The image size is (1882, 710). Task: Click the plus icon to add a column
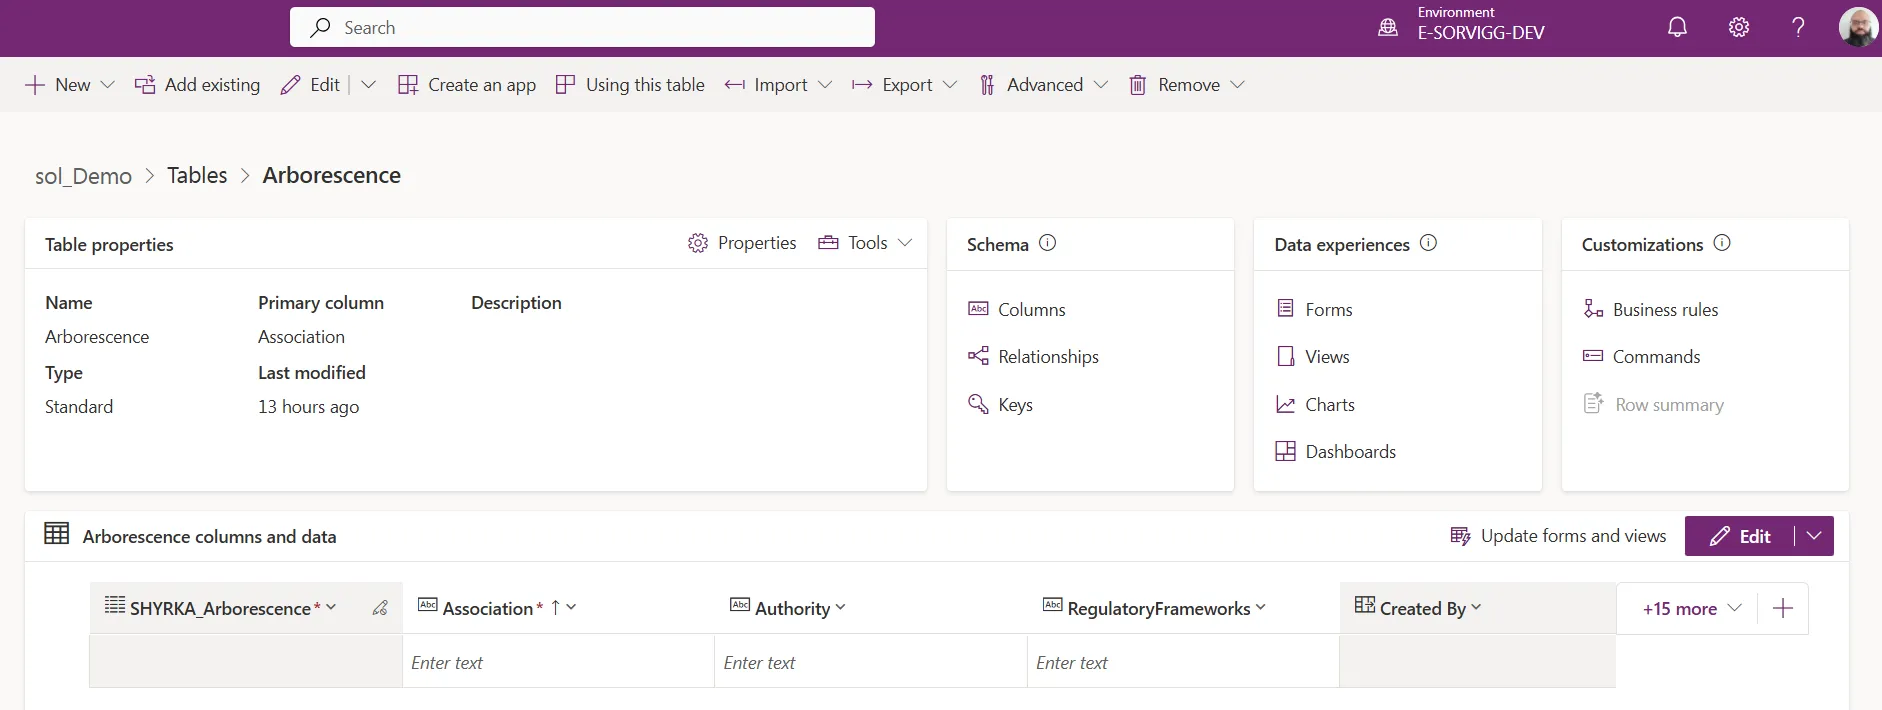[x=1783, y=608]
